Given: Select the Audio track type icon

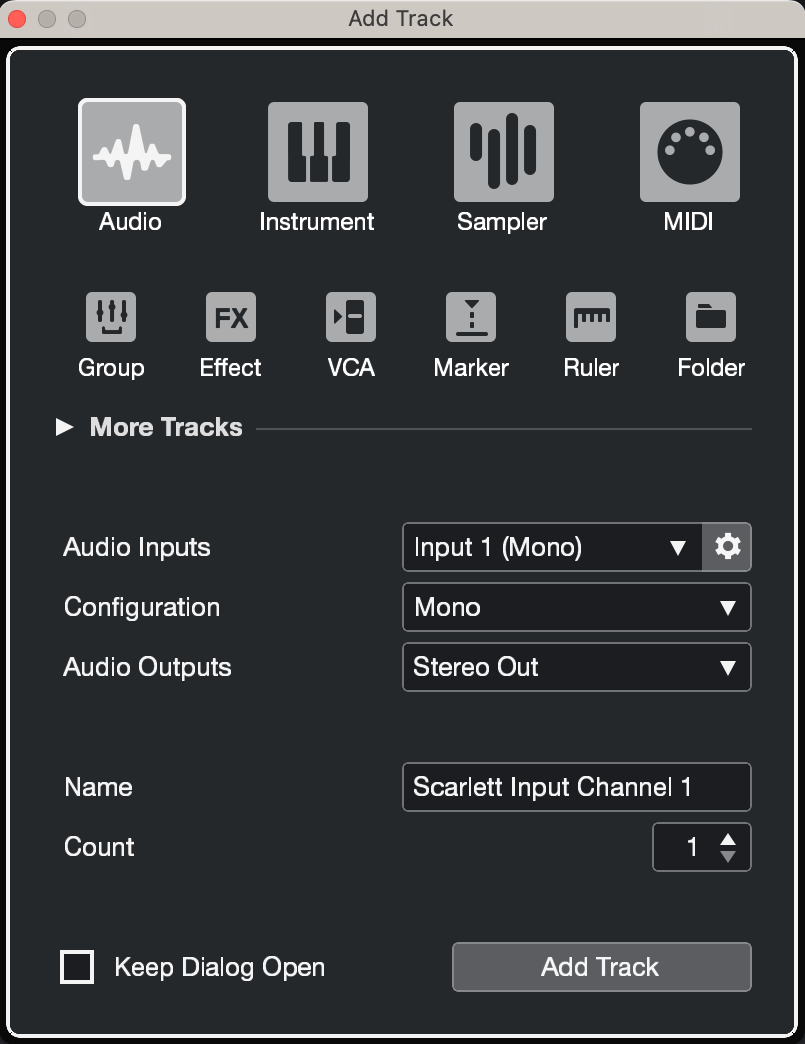Looking at the screenshot, I should (131, 152).
